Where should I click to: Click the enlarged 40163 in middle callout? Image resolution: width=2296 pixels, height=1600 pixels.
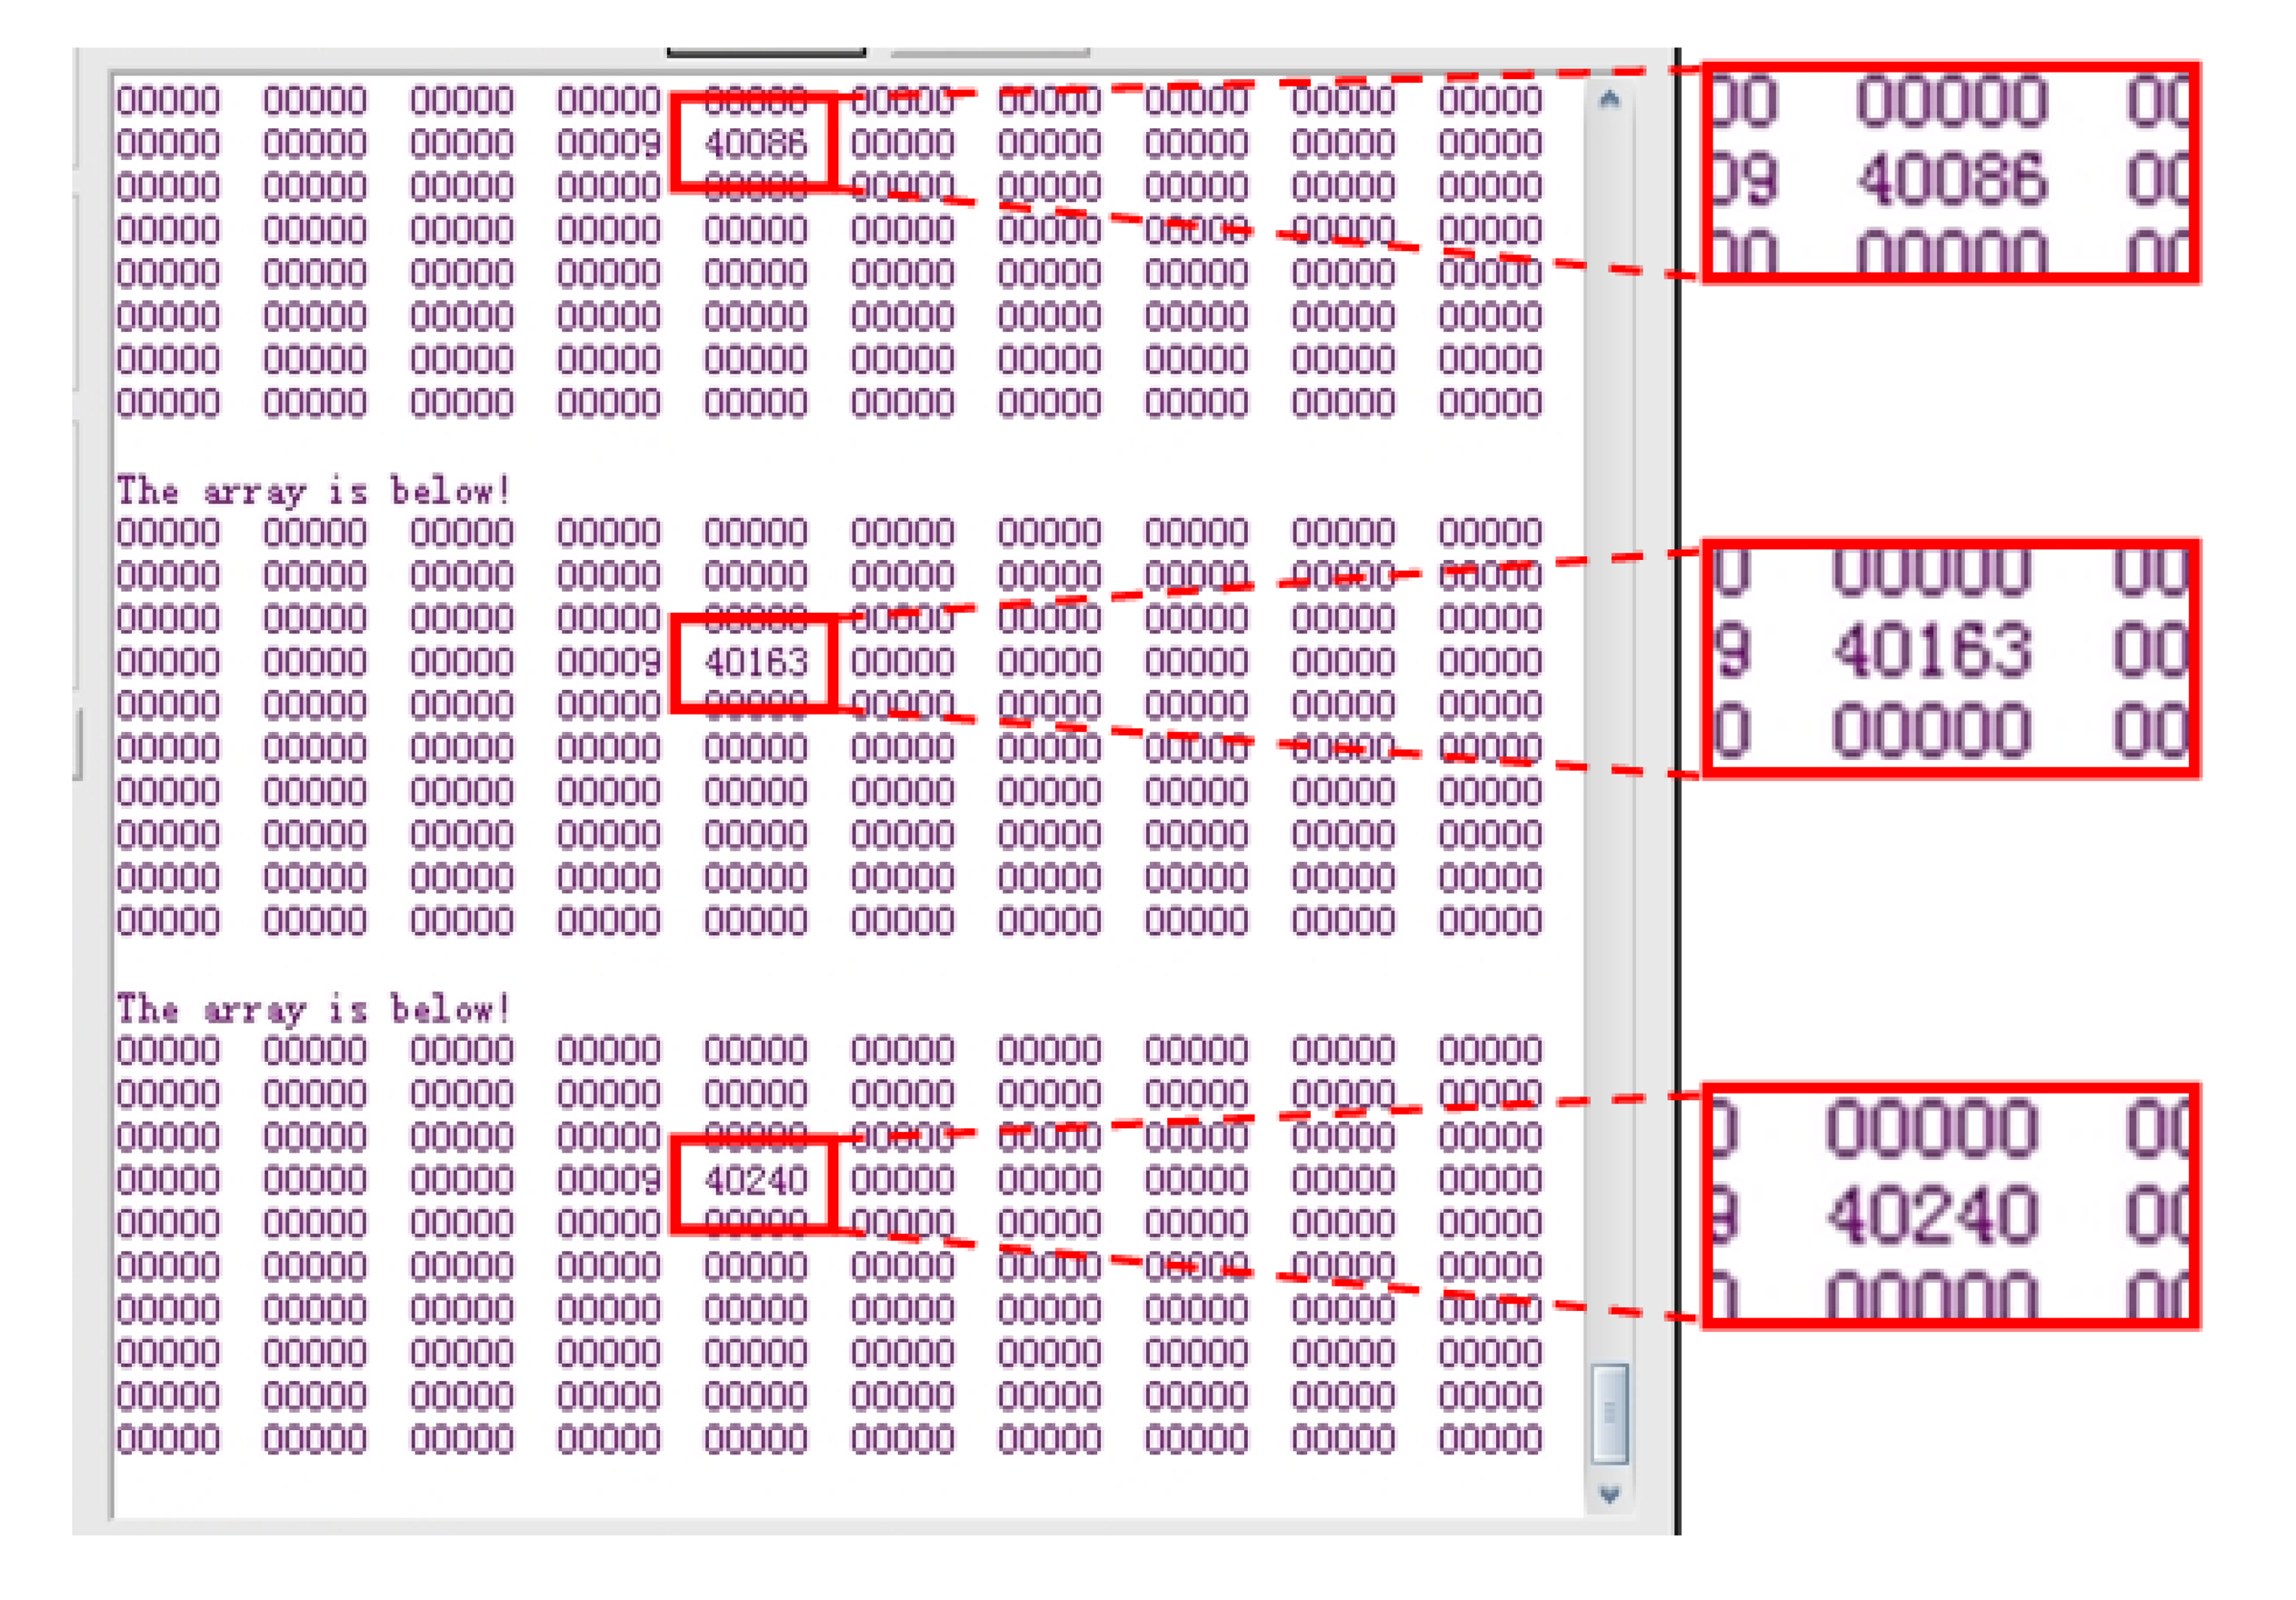[x=1932, y=651]
